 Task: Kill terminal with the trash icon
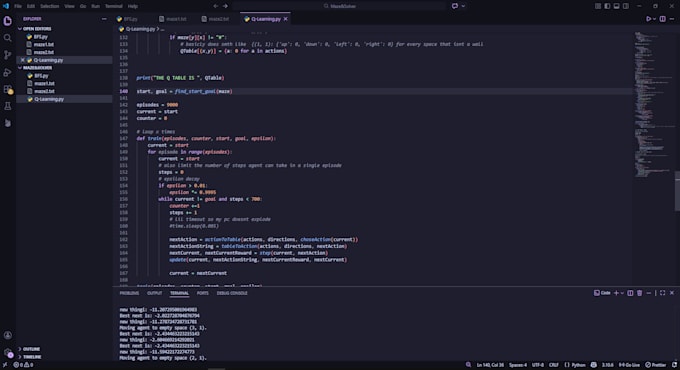[639, 293]
